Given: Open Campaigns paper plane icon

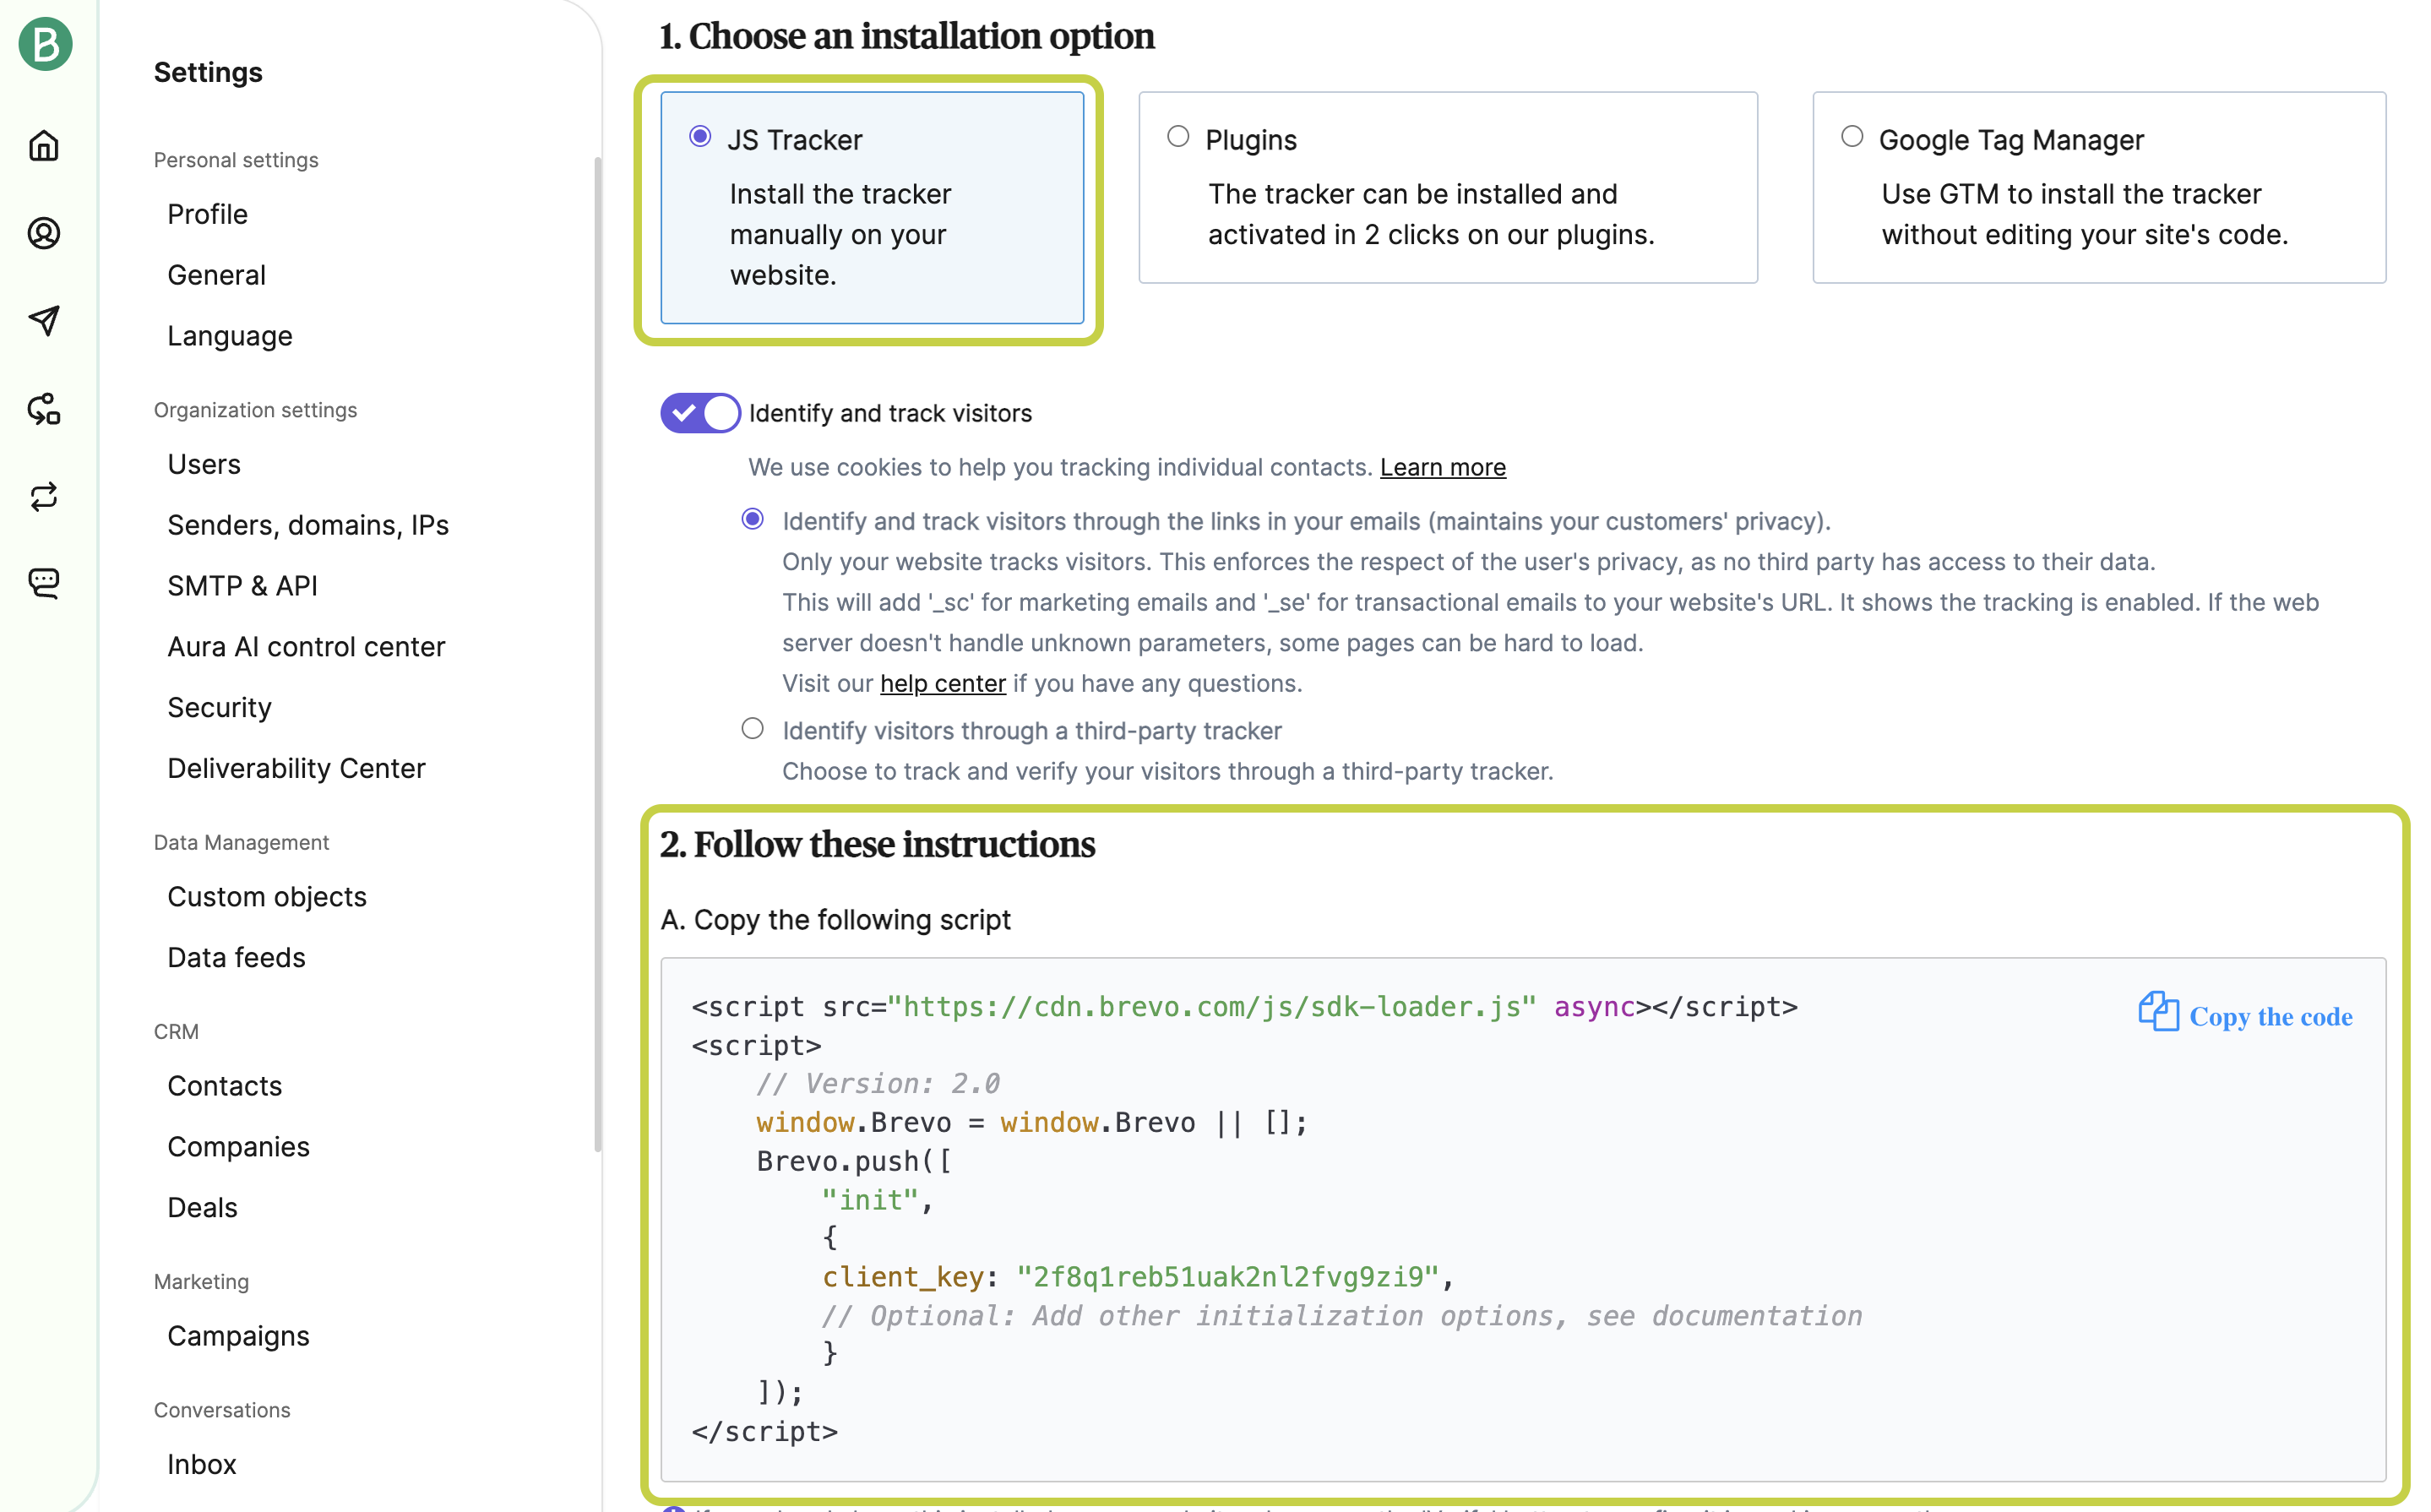Looking at the screenshot, I should (x=44, y=320).
